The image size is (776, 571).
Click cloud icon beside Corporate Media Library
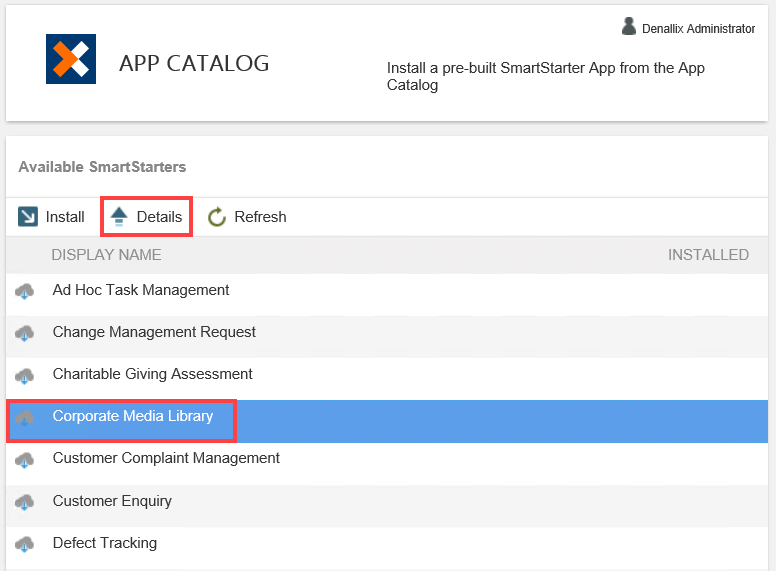pos(25,418)
